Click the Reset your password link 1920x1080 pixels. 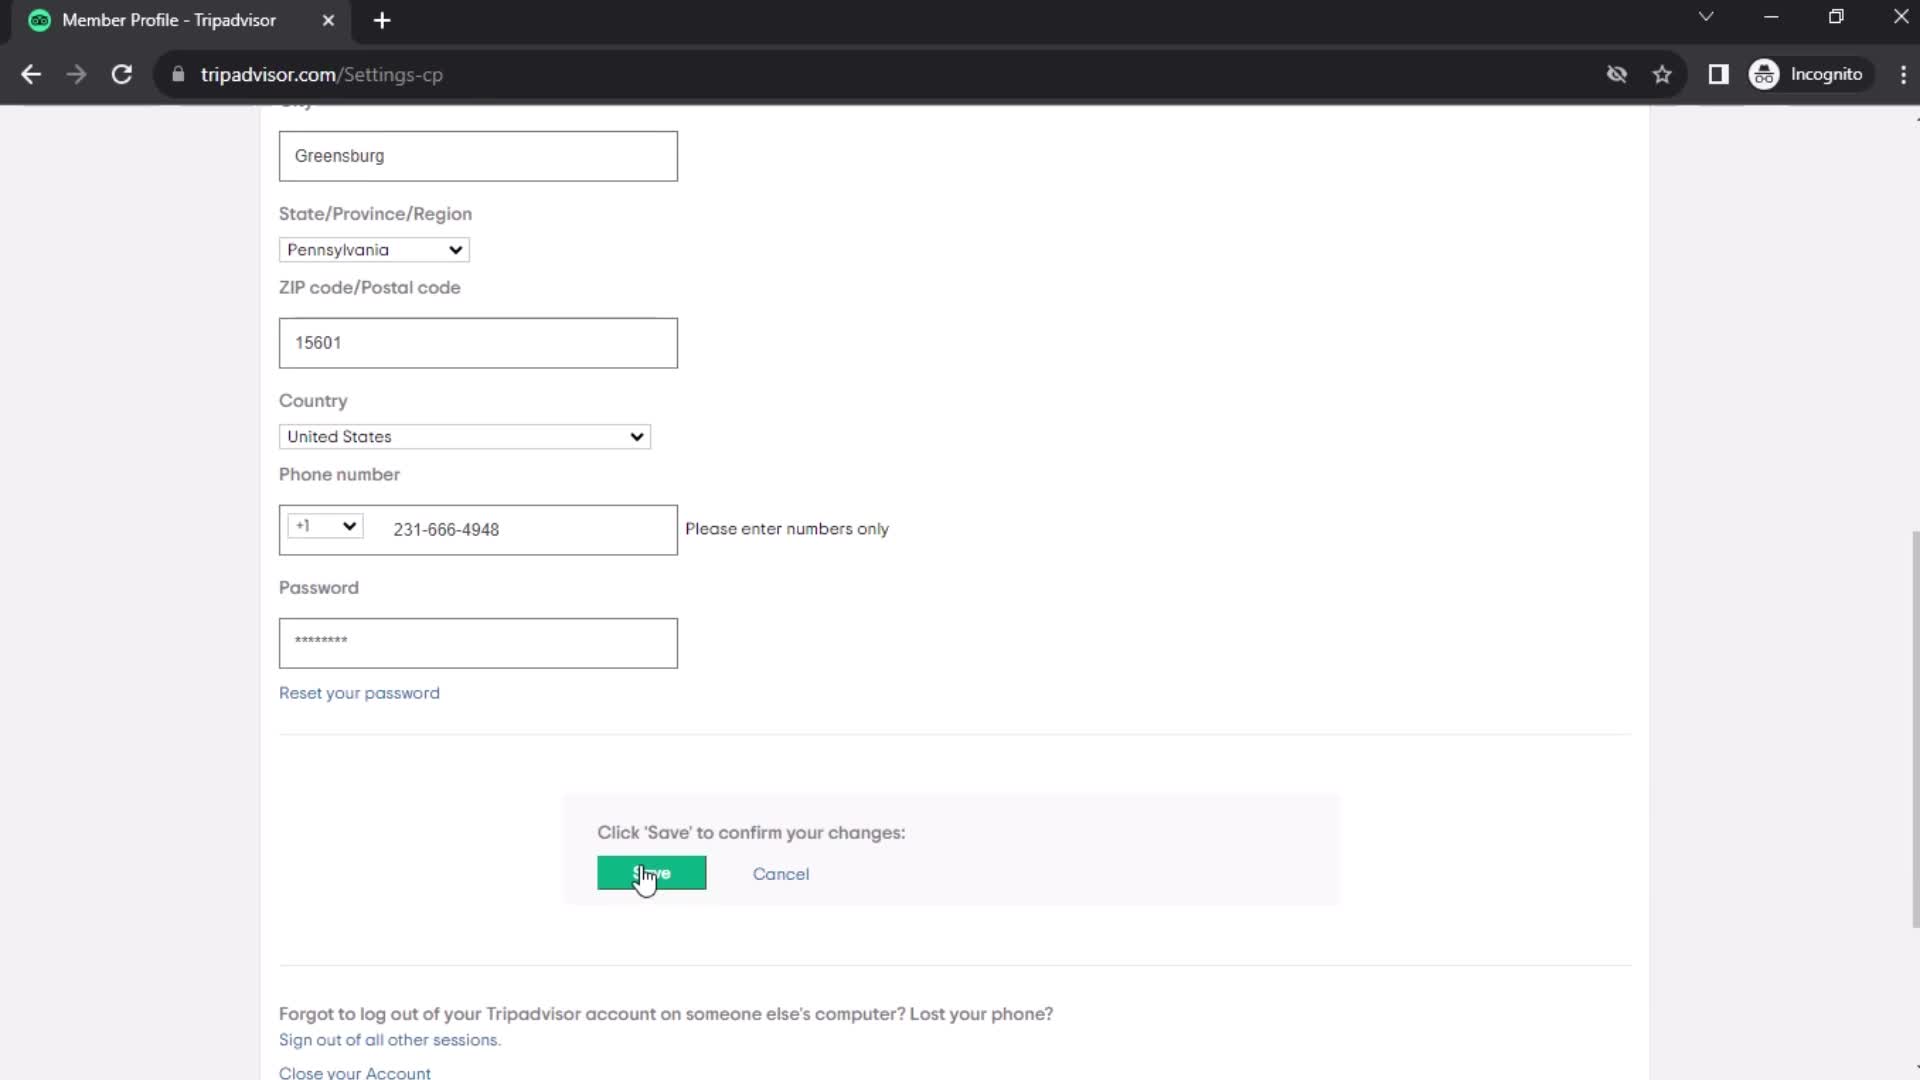click(359, 692)
